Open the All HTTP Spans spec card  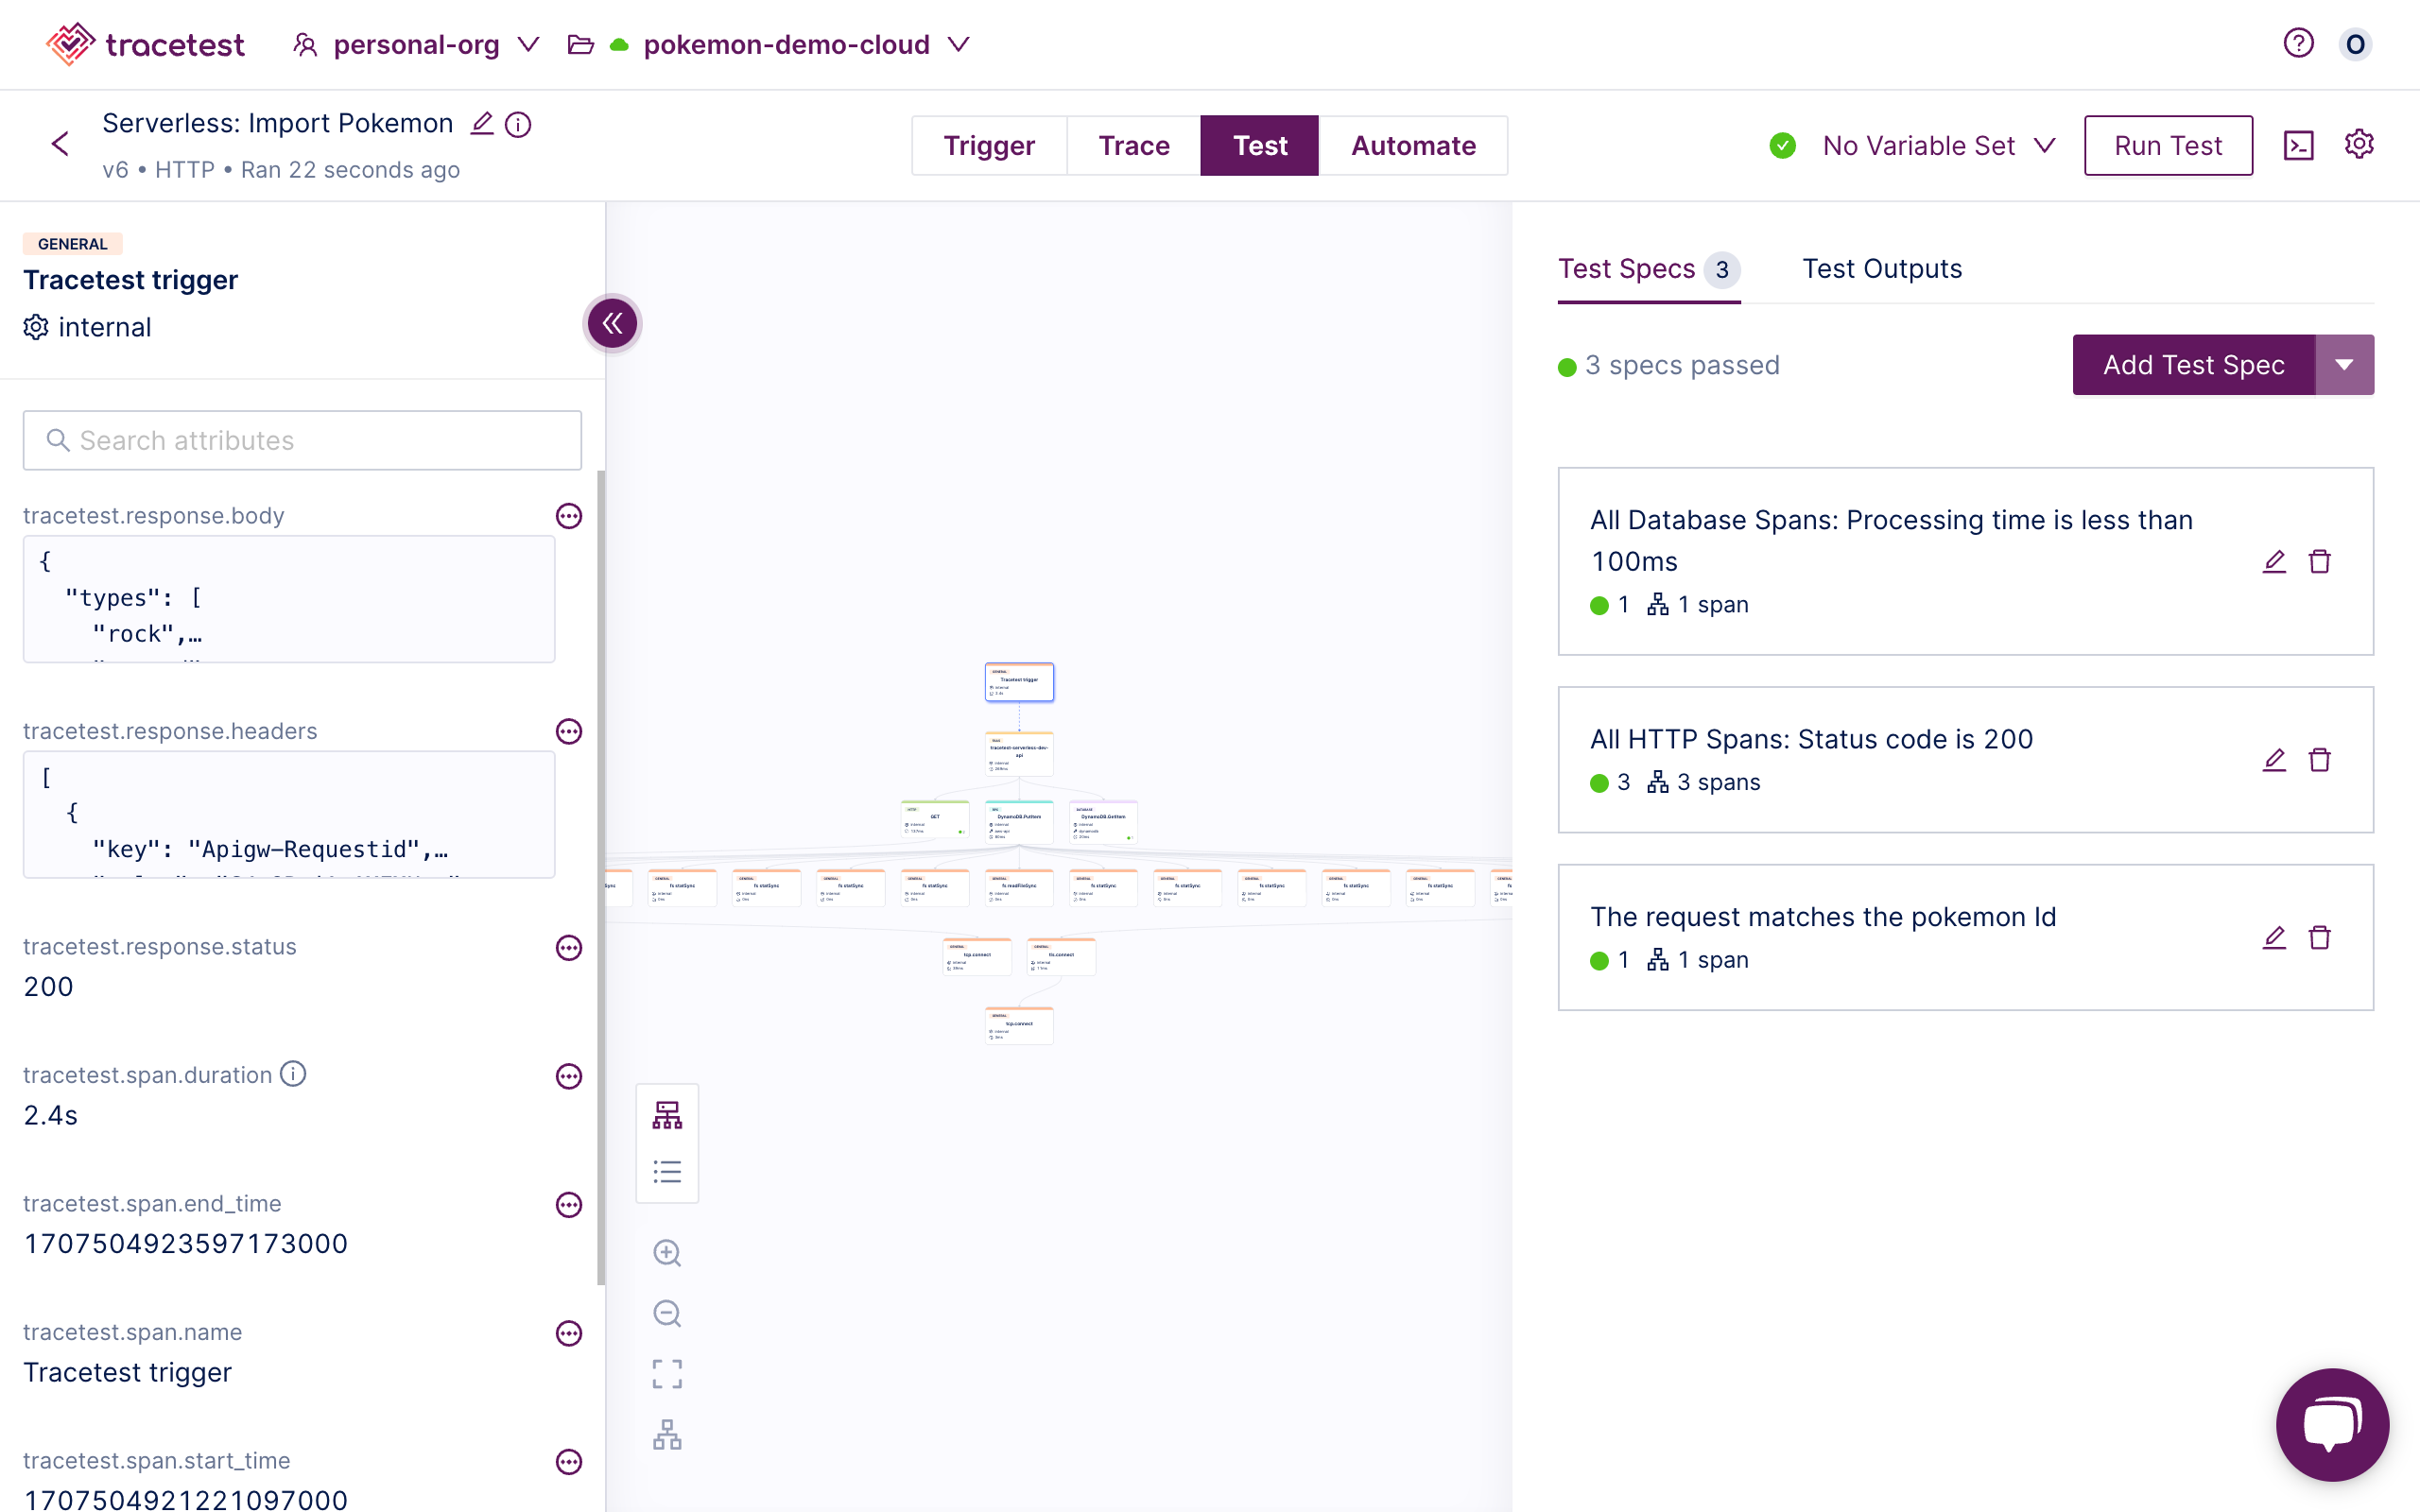[1965, 759]
